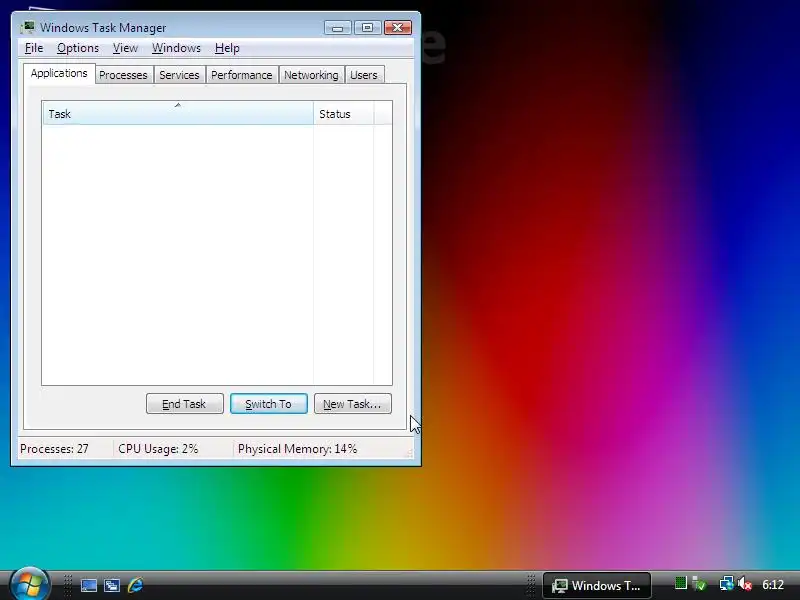
Task: Close the Windows Task Manager window
Action: [x=398, y=28]
